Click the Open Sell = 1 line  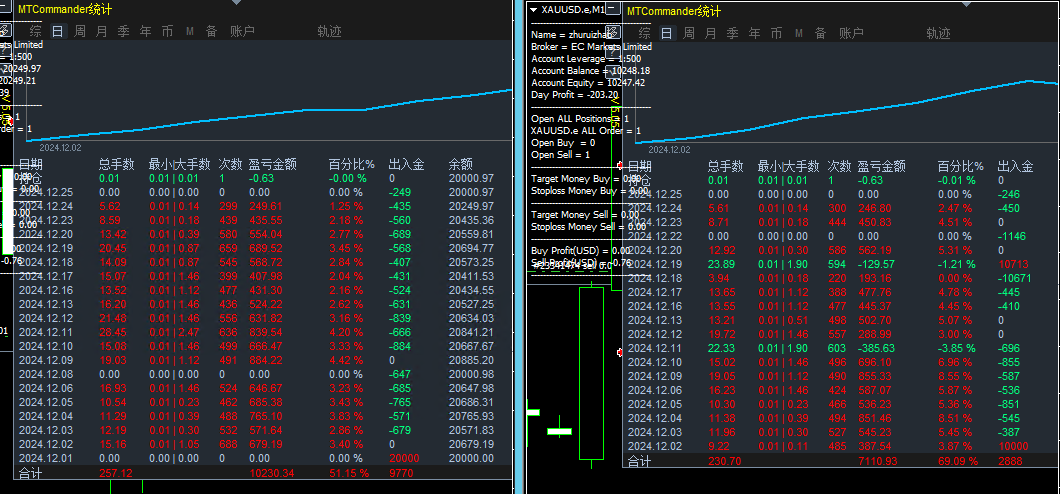pos(558,155)
